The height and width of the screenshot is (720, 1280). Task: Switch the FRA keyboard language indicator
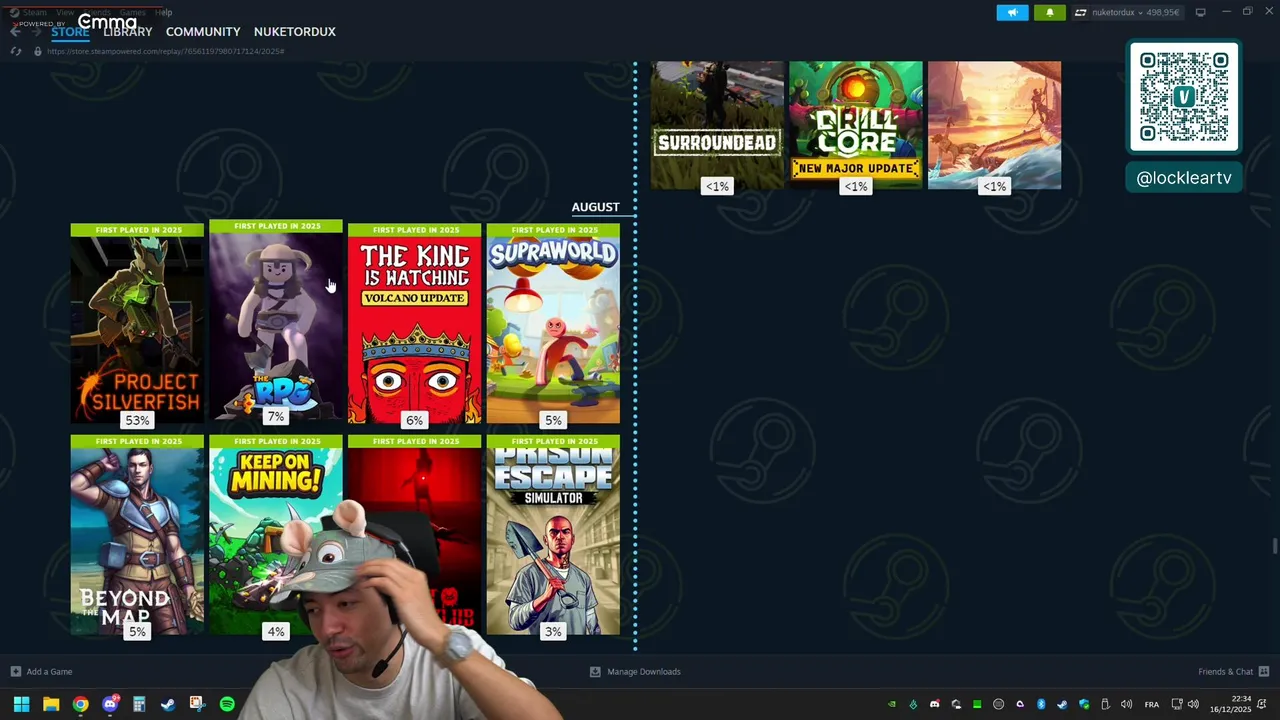[x=1152, y=705]
